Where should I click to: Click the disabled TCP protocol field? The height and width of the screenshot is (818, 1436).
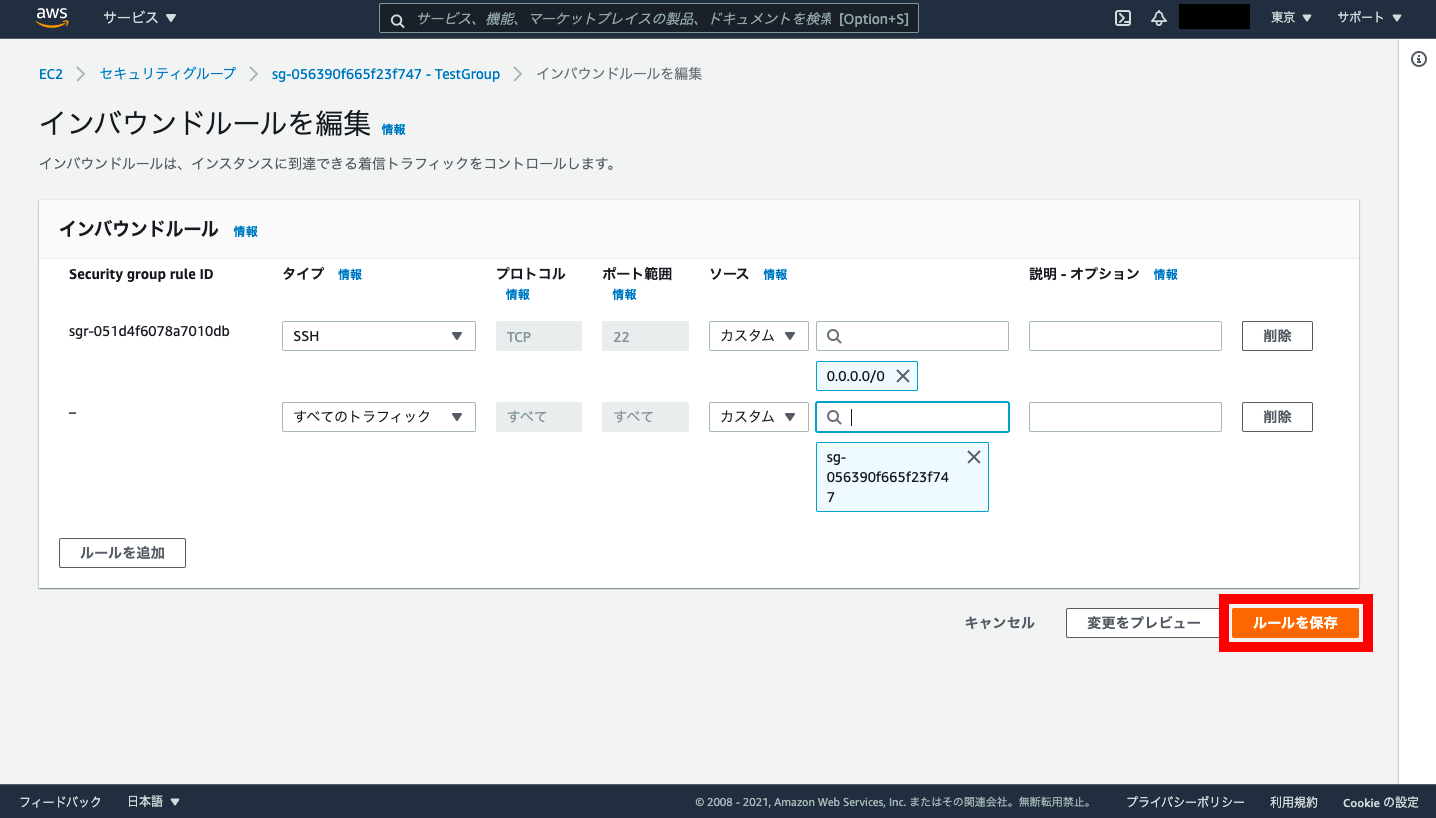coord(539,336)
